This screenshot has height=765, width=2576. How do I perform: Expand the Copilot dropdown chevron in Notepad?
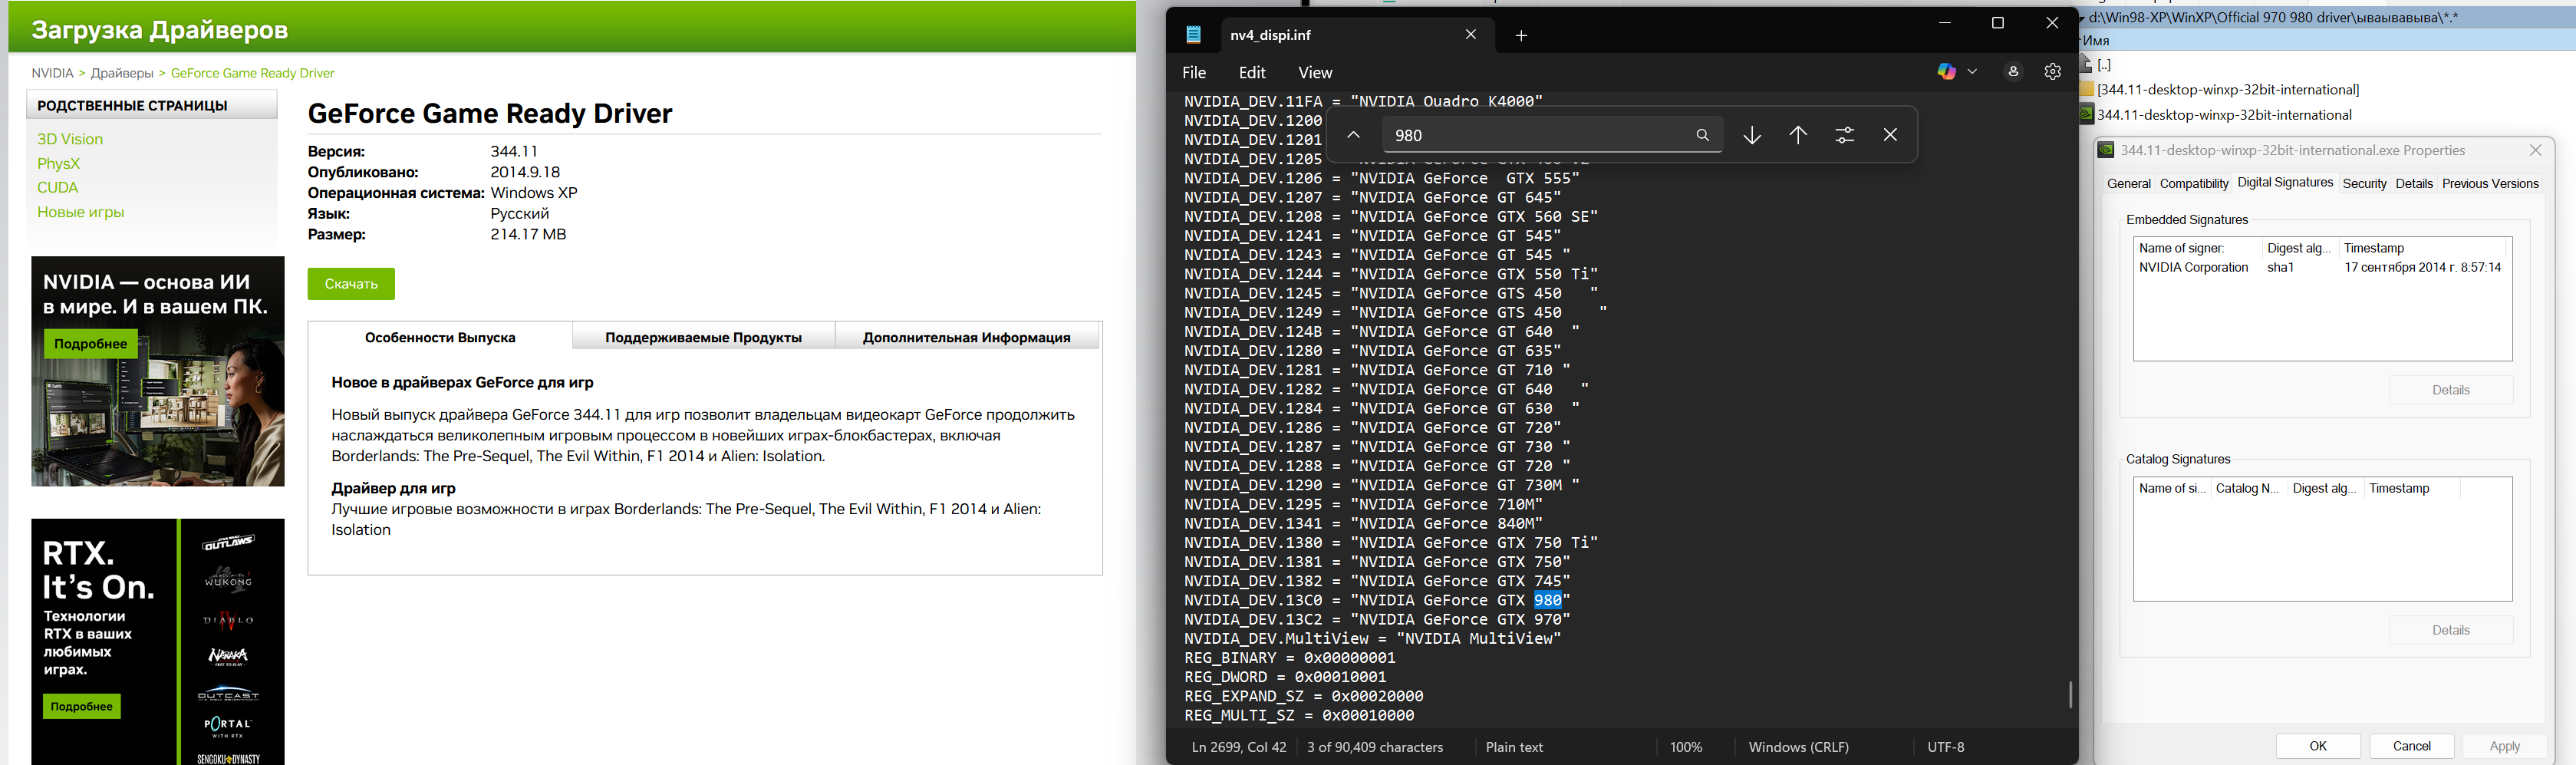pyautogui.click(x=1972, y=72)
